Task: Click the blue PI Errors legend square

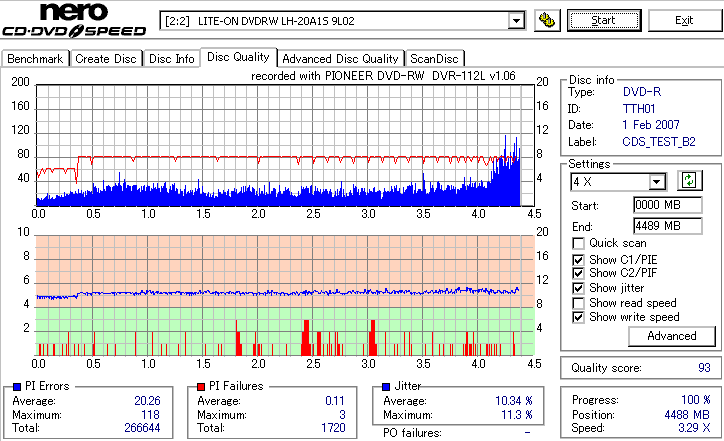Action: 17,387
